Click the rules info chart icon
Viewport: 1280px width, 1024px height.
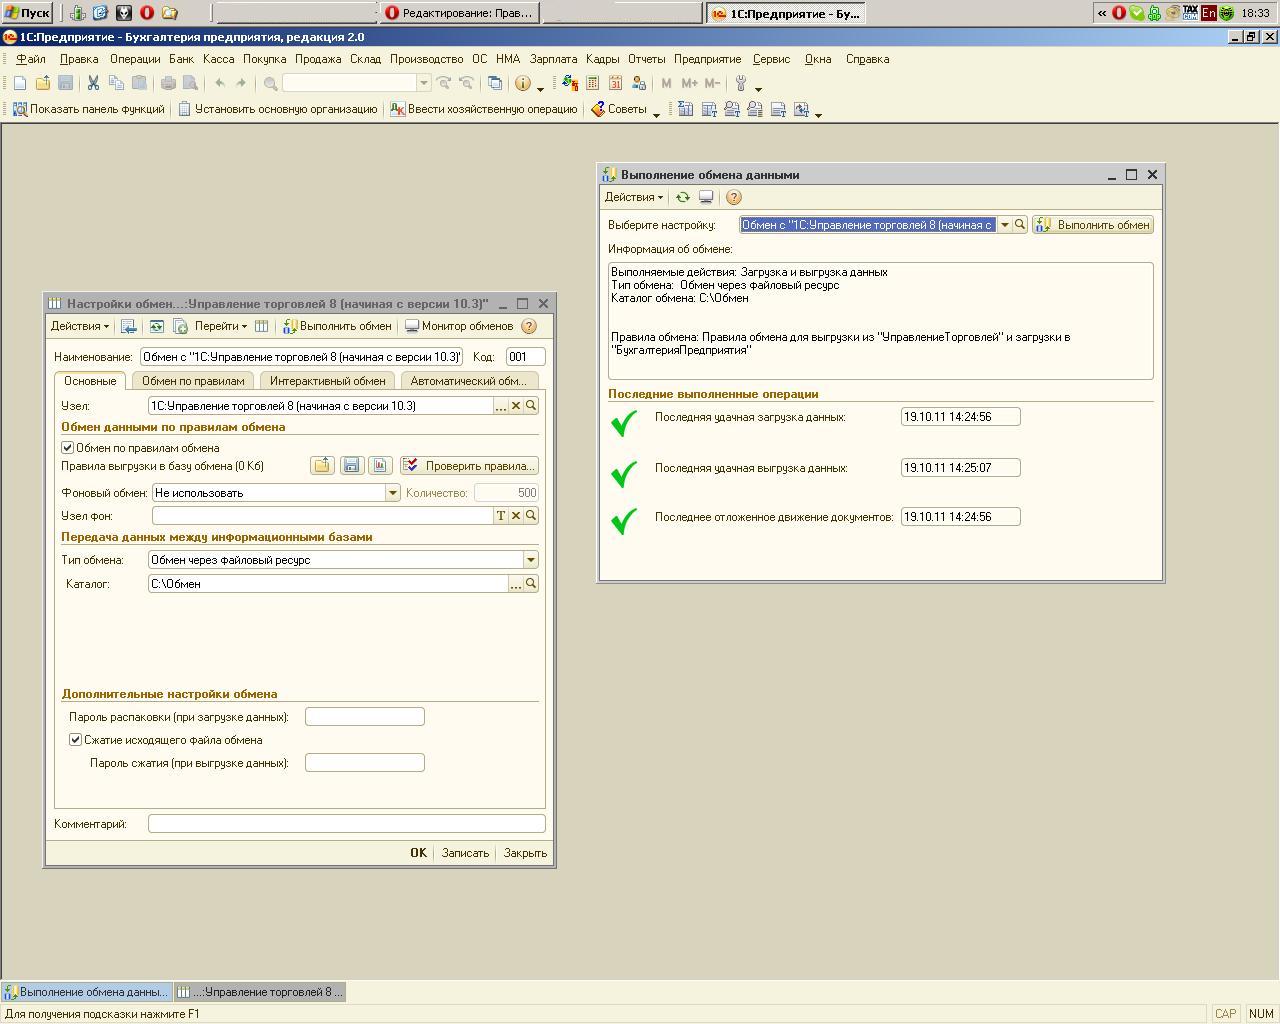point(380,466)
